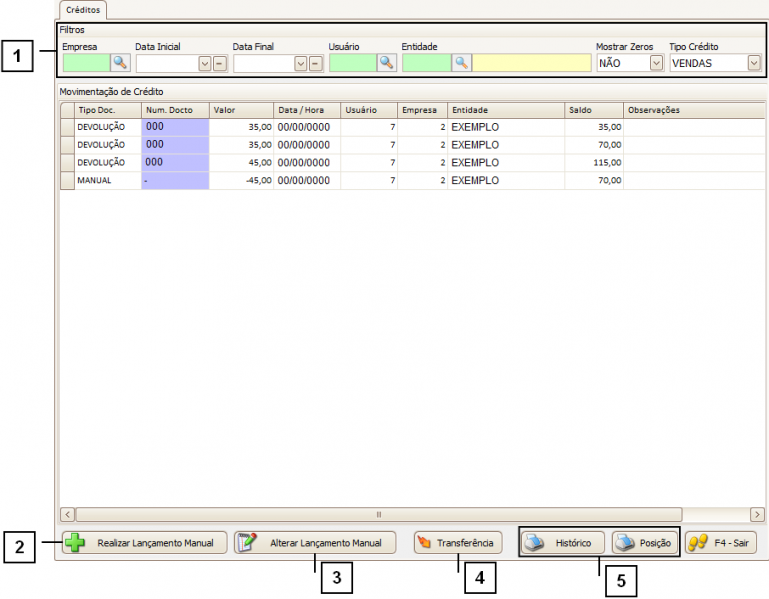Sort by the Valor column header

coord(241,110)
